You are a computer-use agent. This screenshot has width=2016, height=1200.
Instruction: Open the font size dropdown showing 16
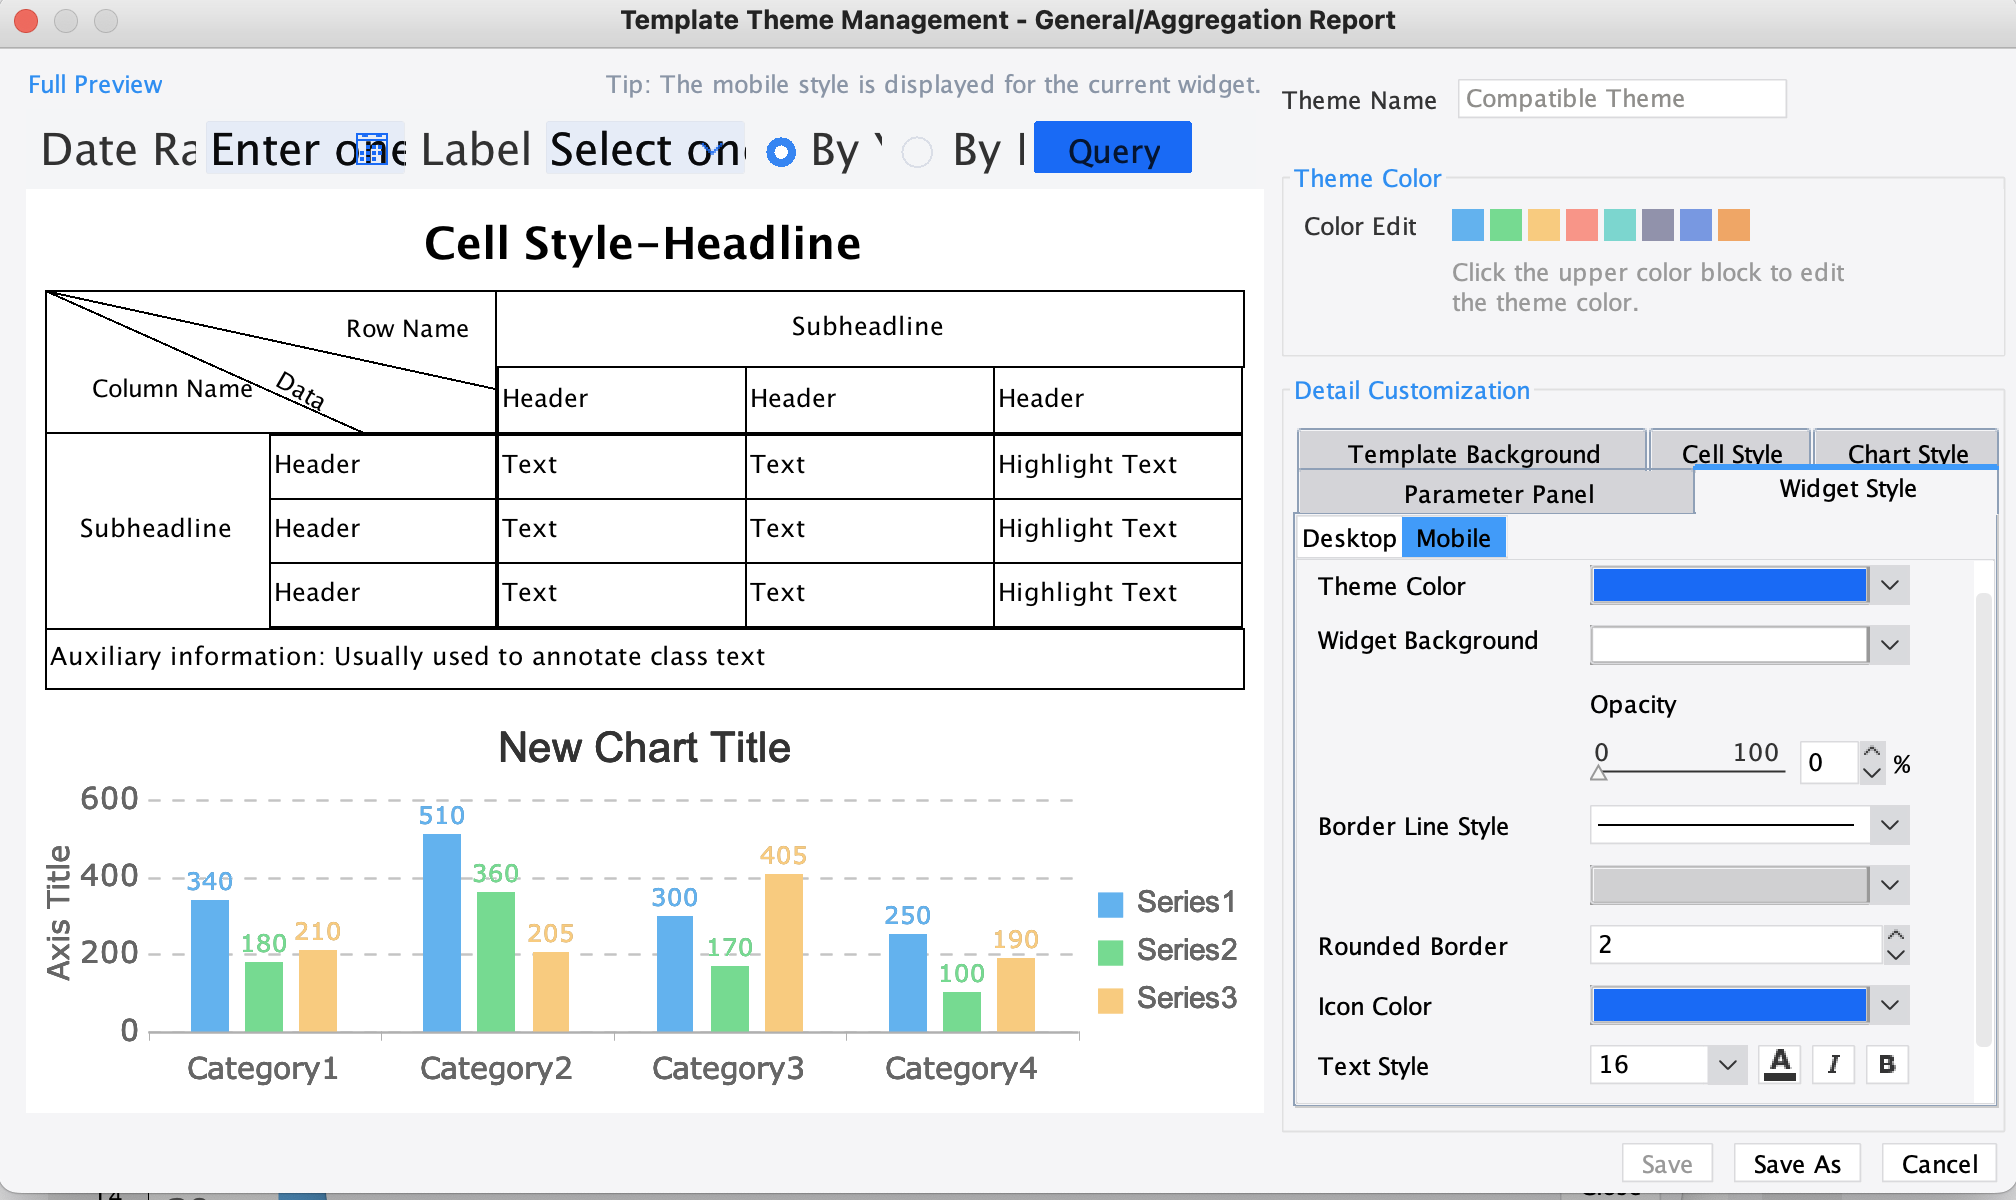pos(1726,1064)
